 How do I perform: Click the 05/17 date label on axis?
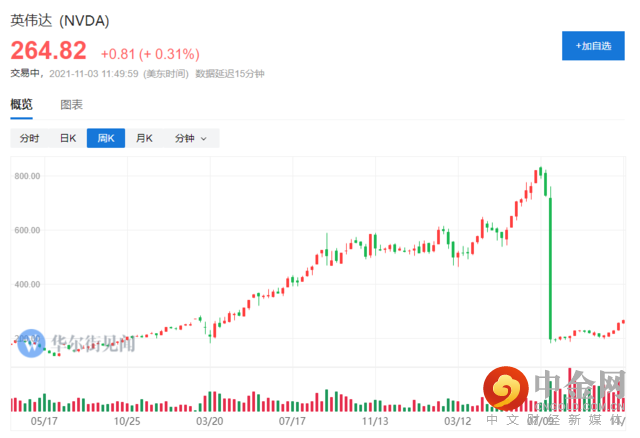coord(43,421)
